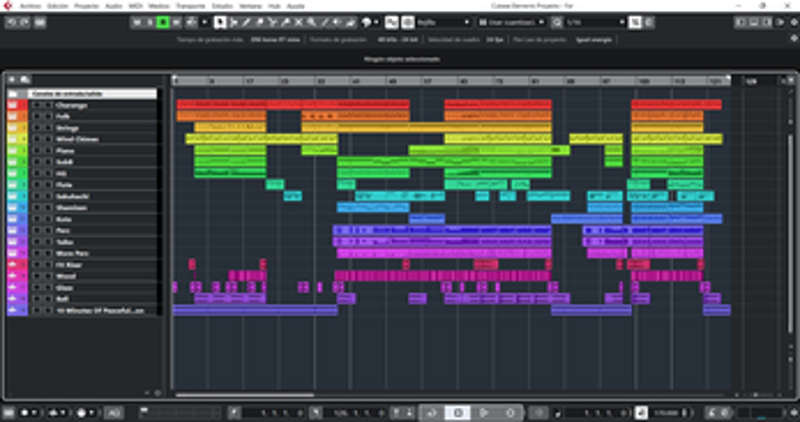Open the Transporte menu
The width and height of the screenshot is (800, 422).
[190, 6]
